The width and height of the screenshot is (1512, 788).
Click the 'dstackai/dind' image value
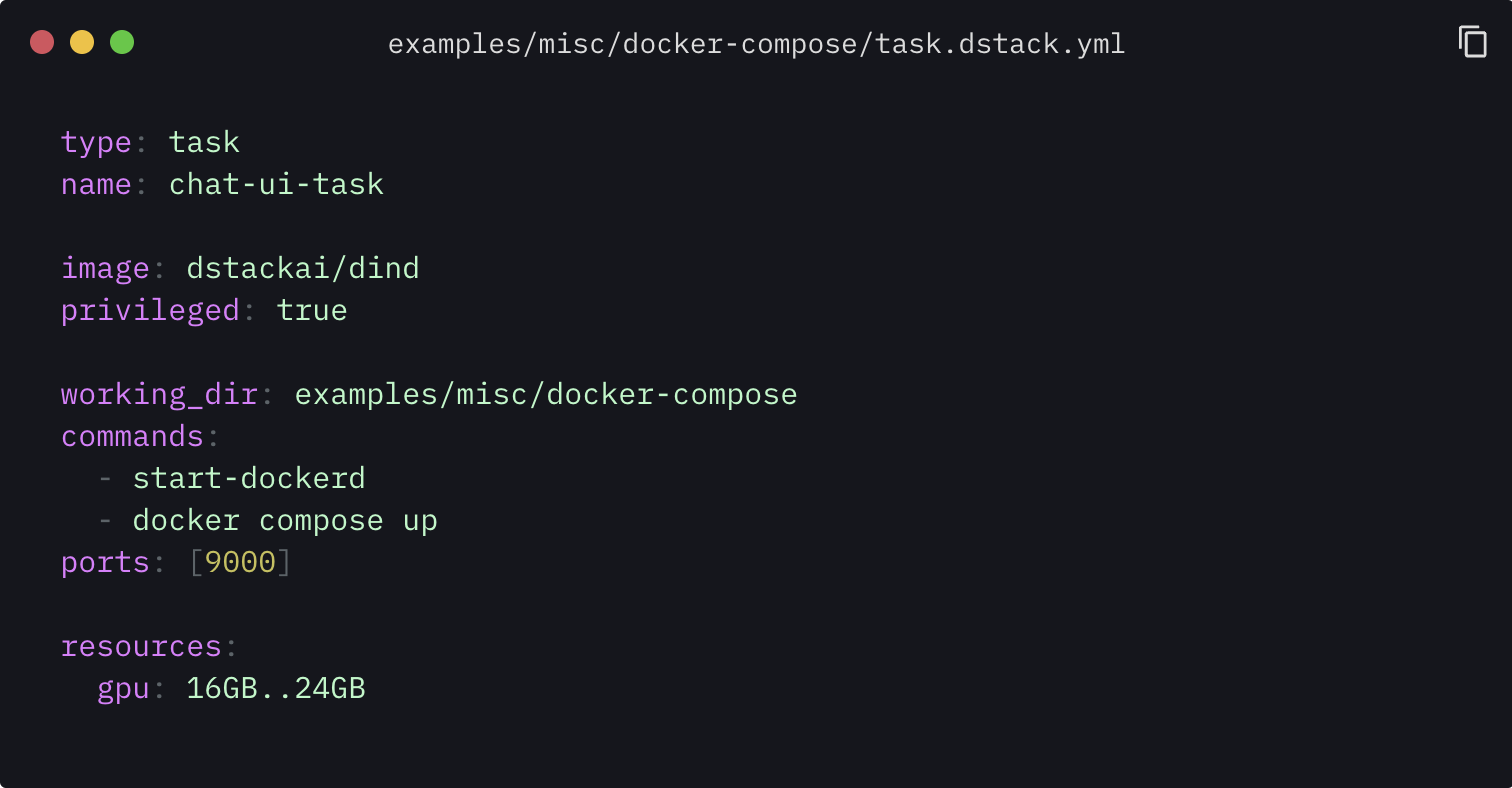coord(303,268)
